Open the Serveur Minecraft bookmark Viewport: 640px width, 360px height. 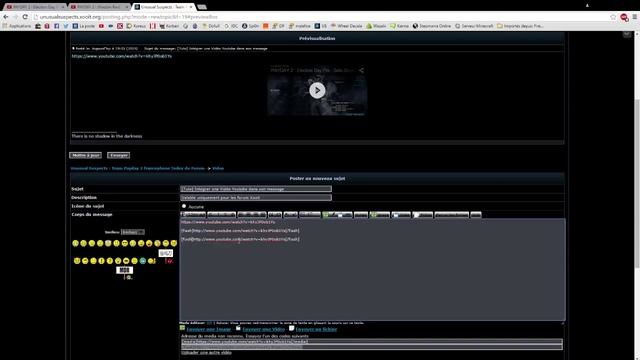(474, 26)
